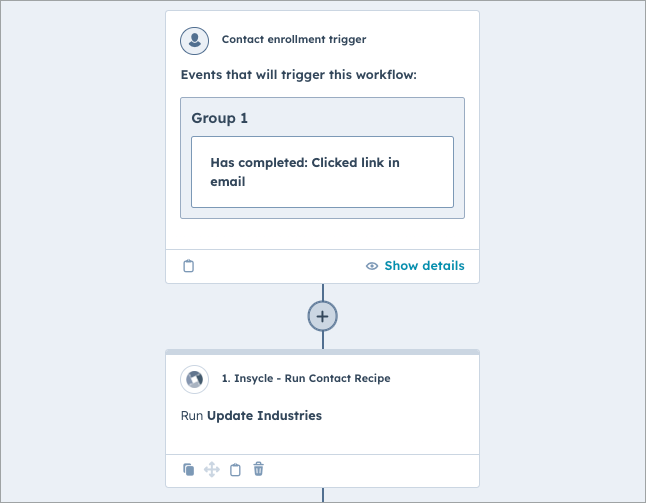The image size is (646, 503).
Task: Click the Insycle app logo icon
Action: [x=194, y=379]
